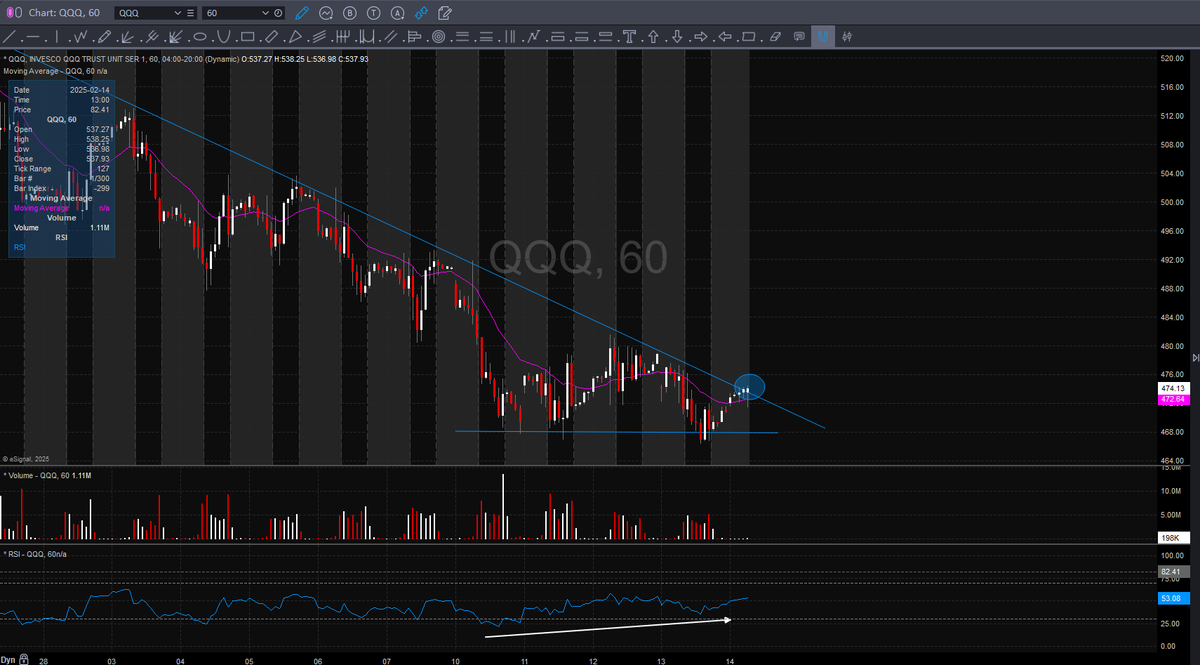Select the regression channel zigzag tool
Screen dimensions: 1200x665
[x=534, y=37]
